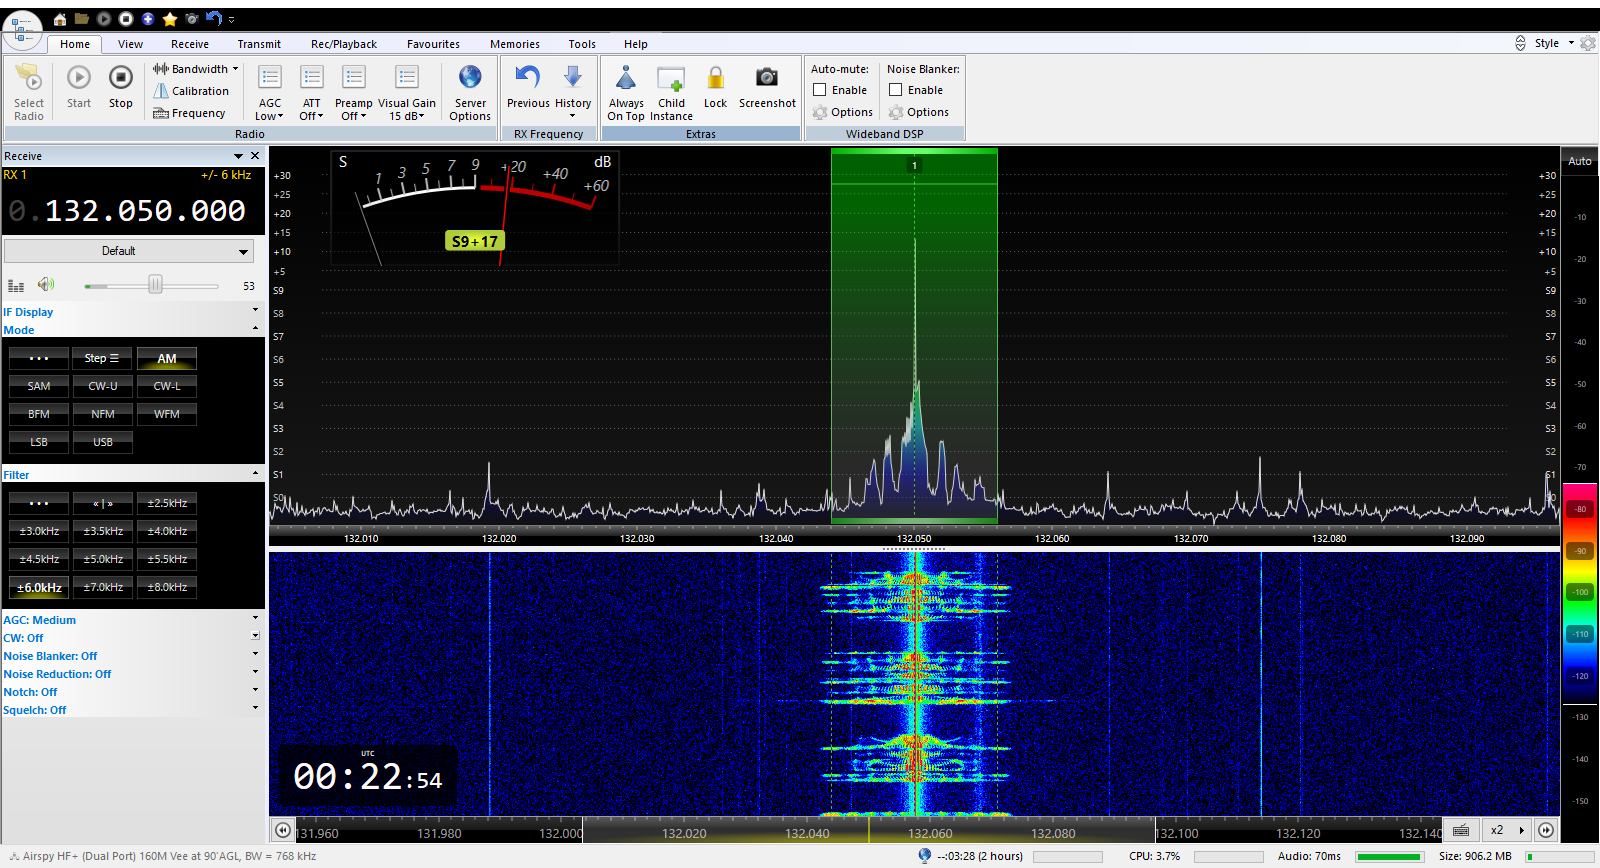Enable the Auto-mute checkbox
The image size is (1600, 868).
click(x=820, y=90)
